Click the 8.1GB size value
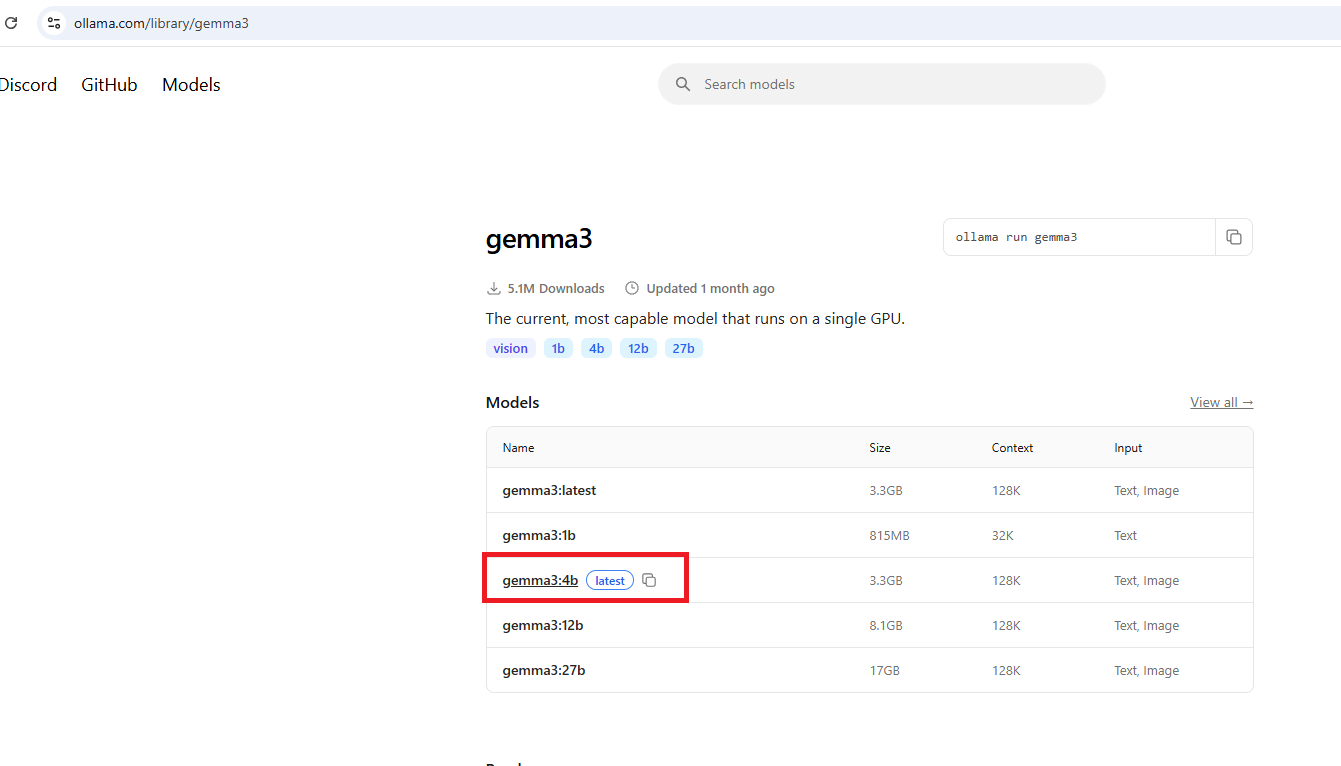Viewport: 1341px width, 766px height. (886, 626)
